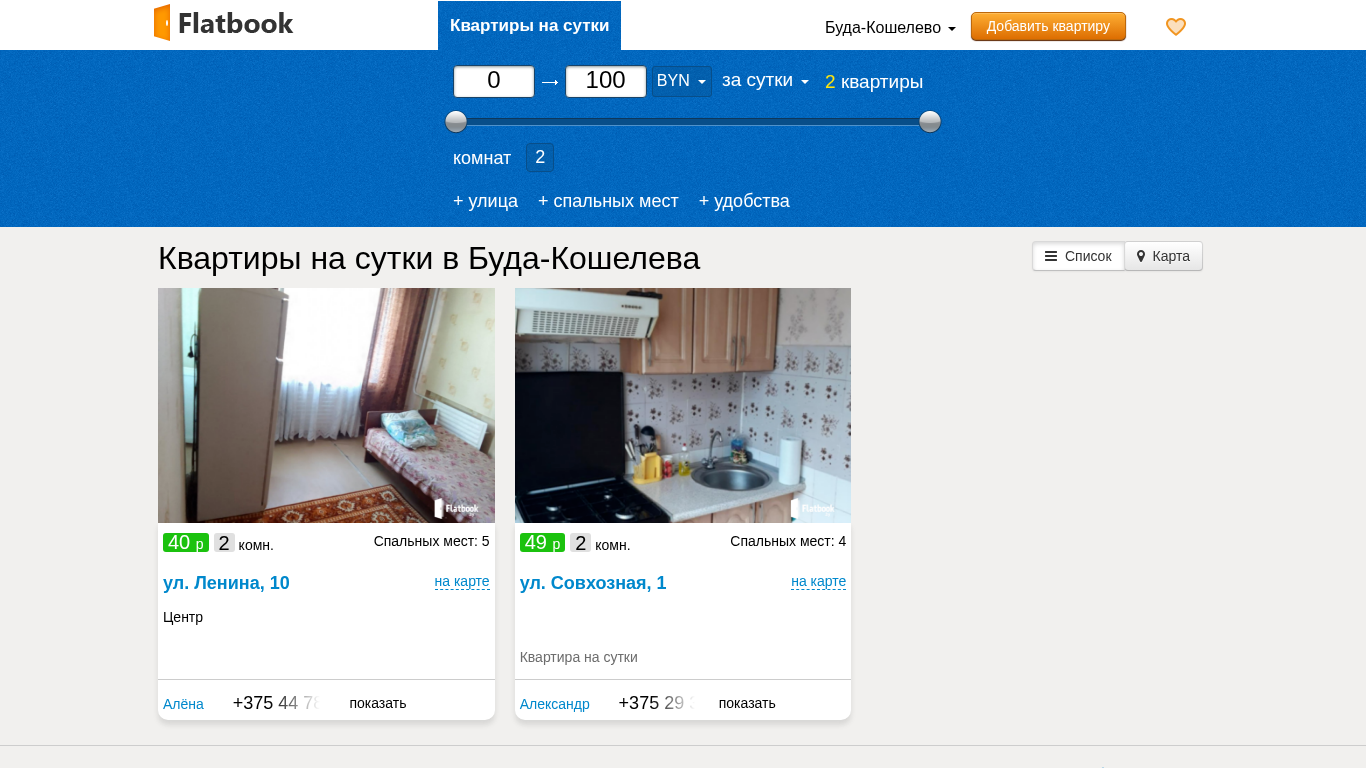1366x768 pixels.
Task: Focus the maximum price field showing 100
Action: pyautogui.click(x=606, y=81)
